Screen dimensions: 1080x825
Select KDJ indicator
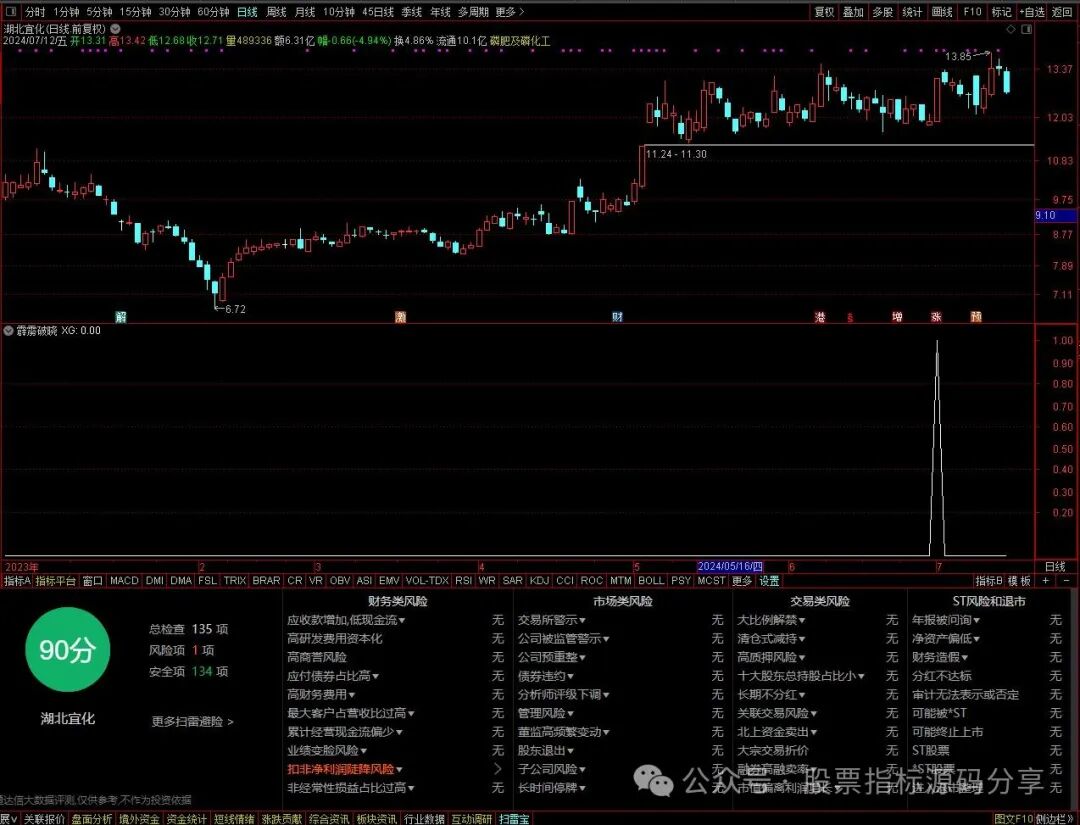(539, 581)
